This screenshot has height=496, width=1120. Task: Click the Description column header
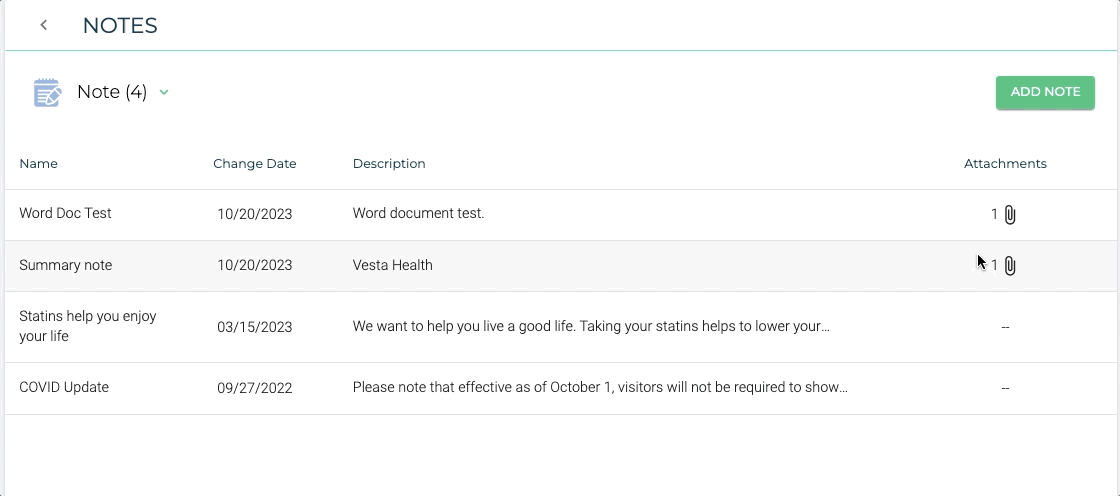389,164
